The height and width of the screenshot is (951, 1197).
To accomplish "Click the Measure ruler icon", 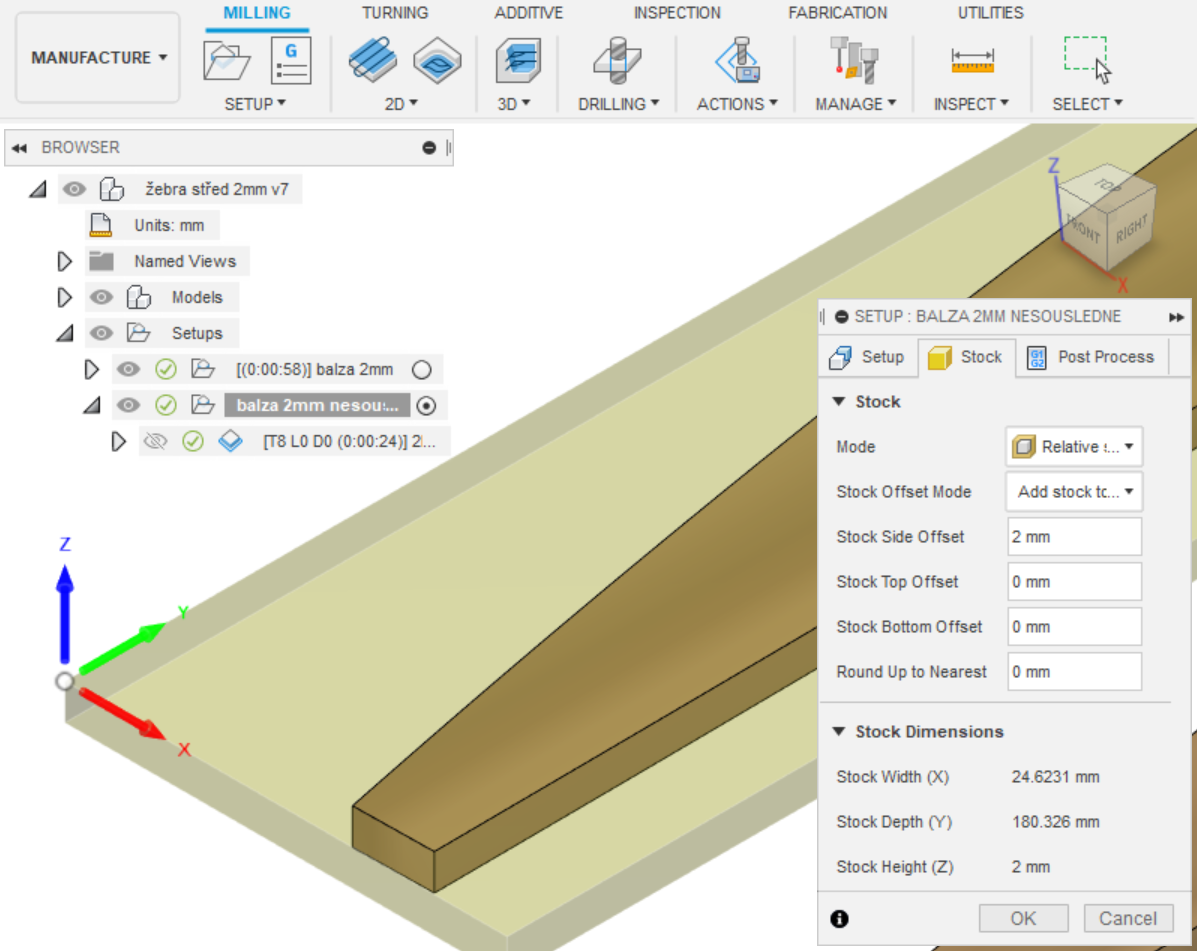I will click(971, 61).
